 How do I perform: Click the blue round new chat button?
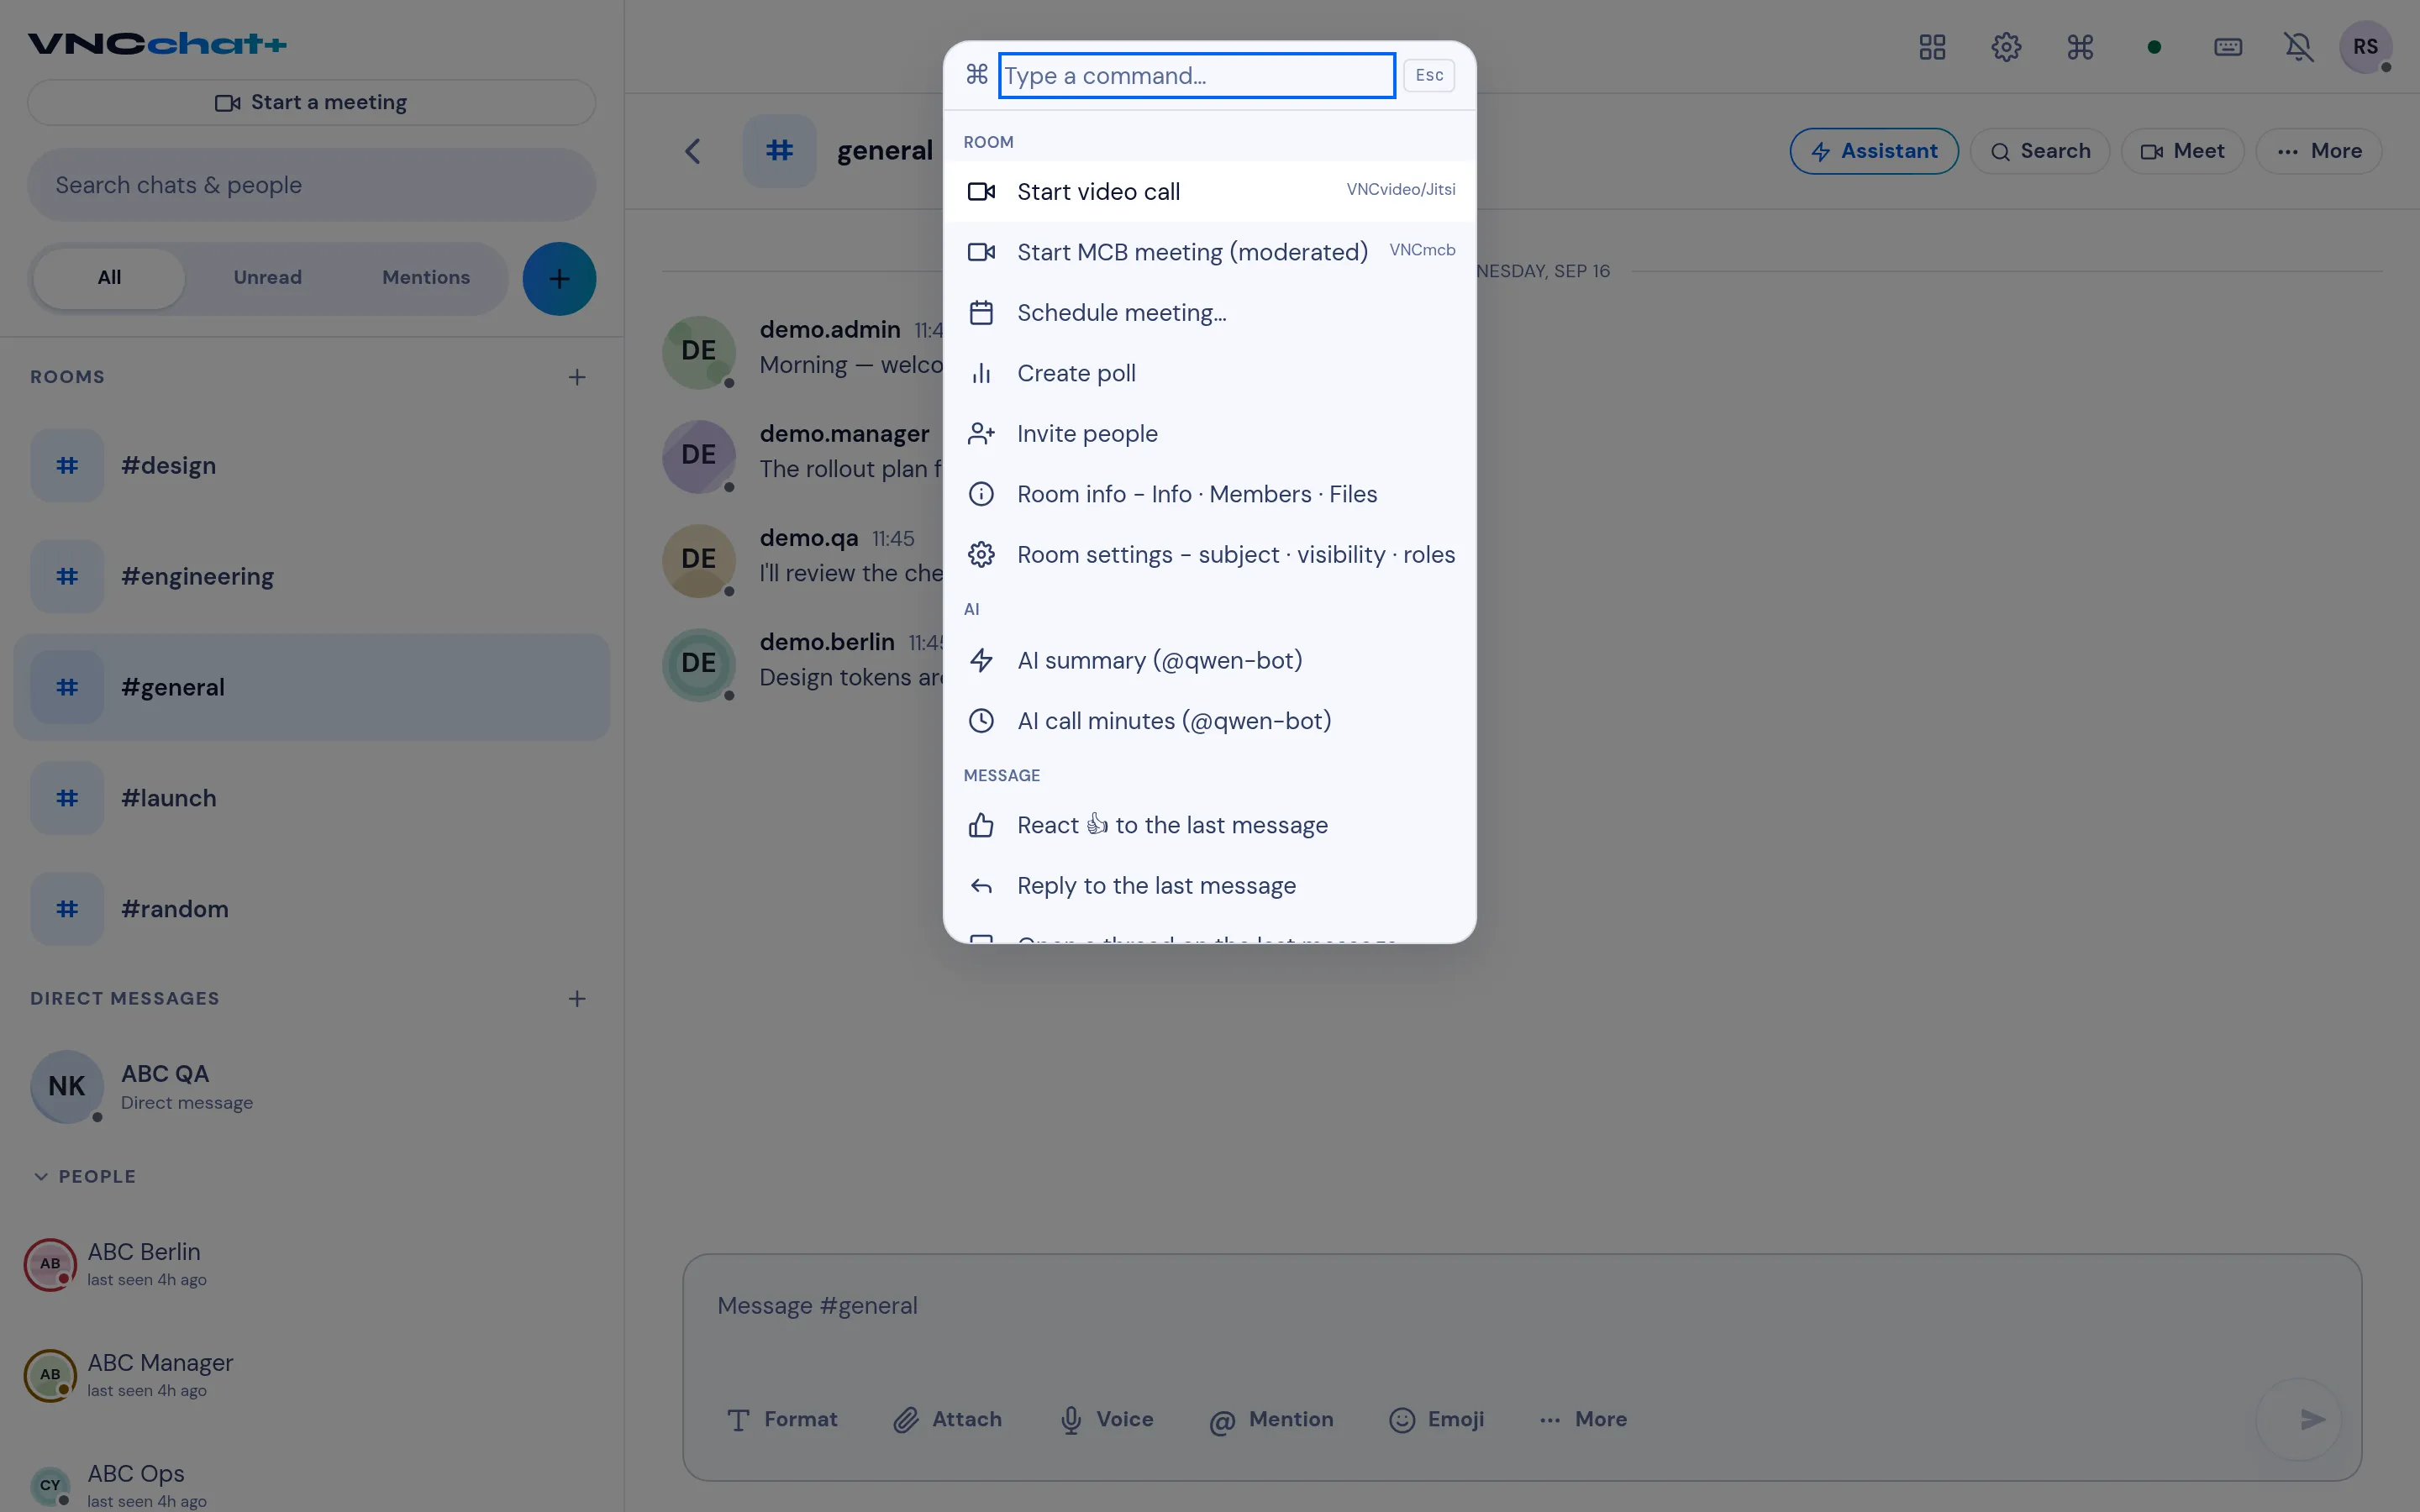point(559,279)
